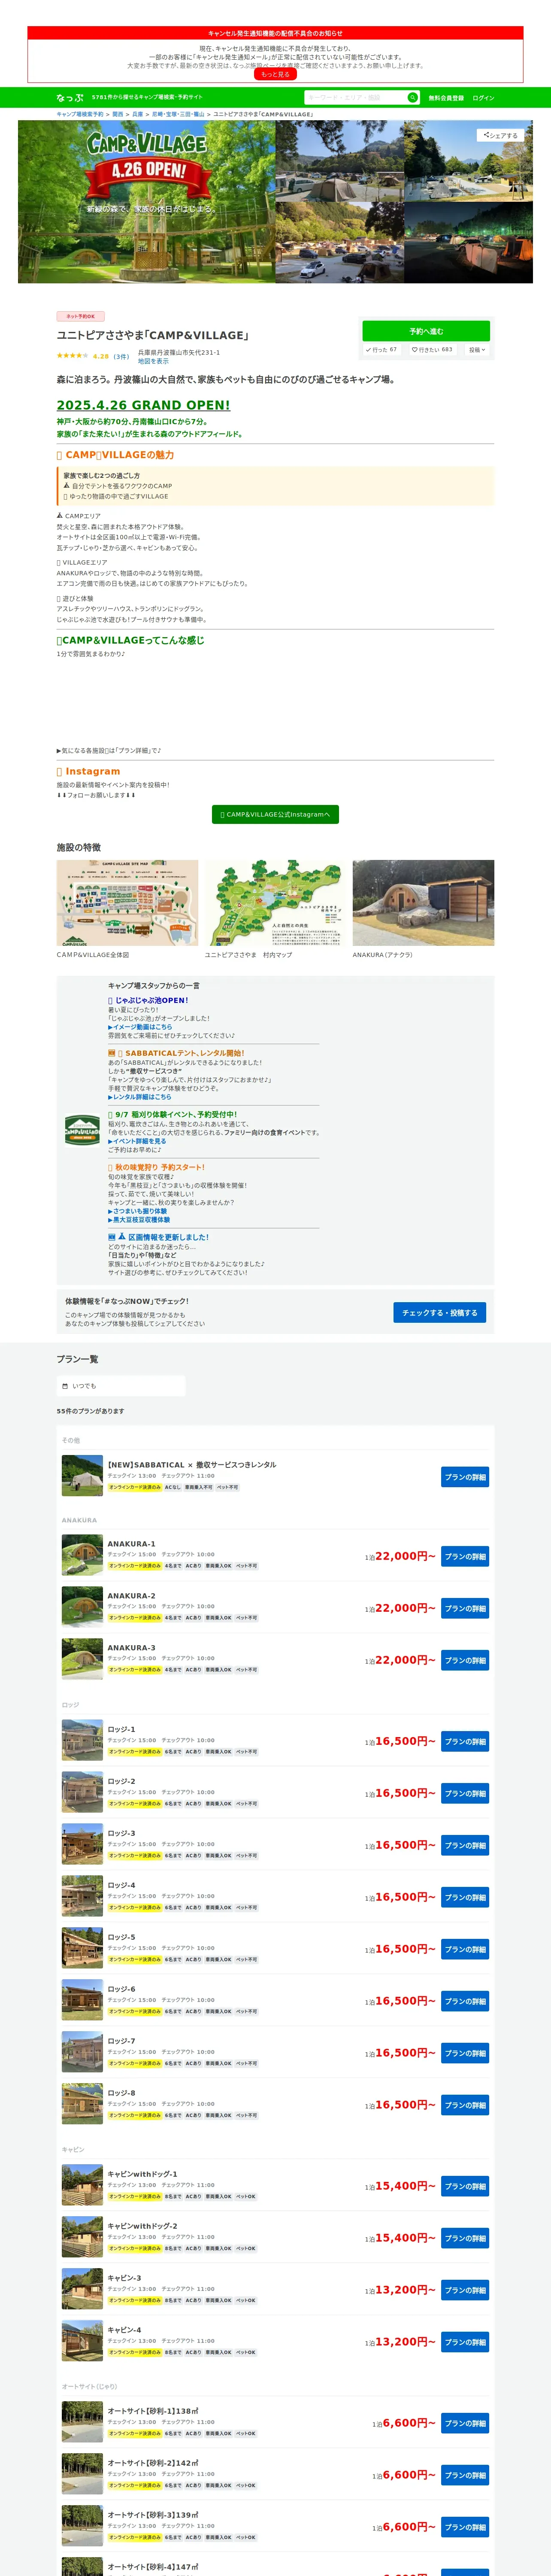Open the CAMP&VILLAGE 4.26 OPEN hero image
Screen dimensions: 551x2576
[x=146, y=202]
